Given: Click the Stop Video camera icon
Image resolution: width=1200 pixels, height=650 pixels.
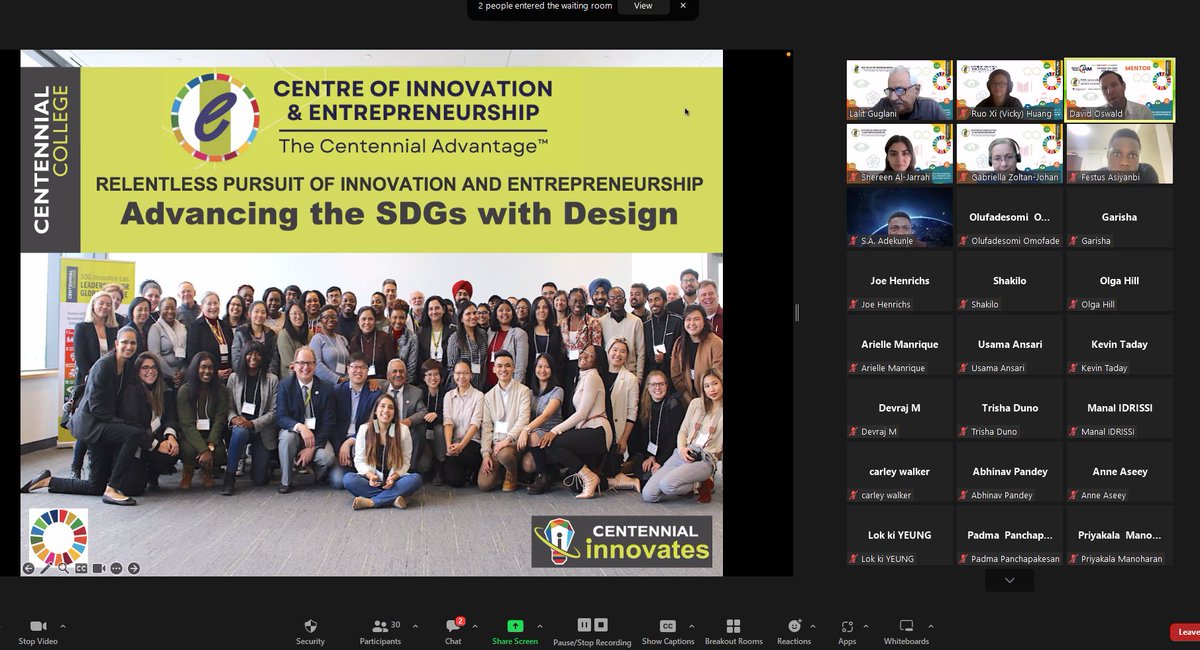Looking at the screenshot, I should pos(38,626).
